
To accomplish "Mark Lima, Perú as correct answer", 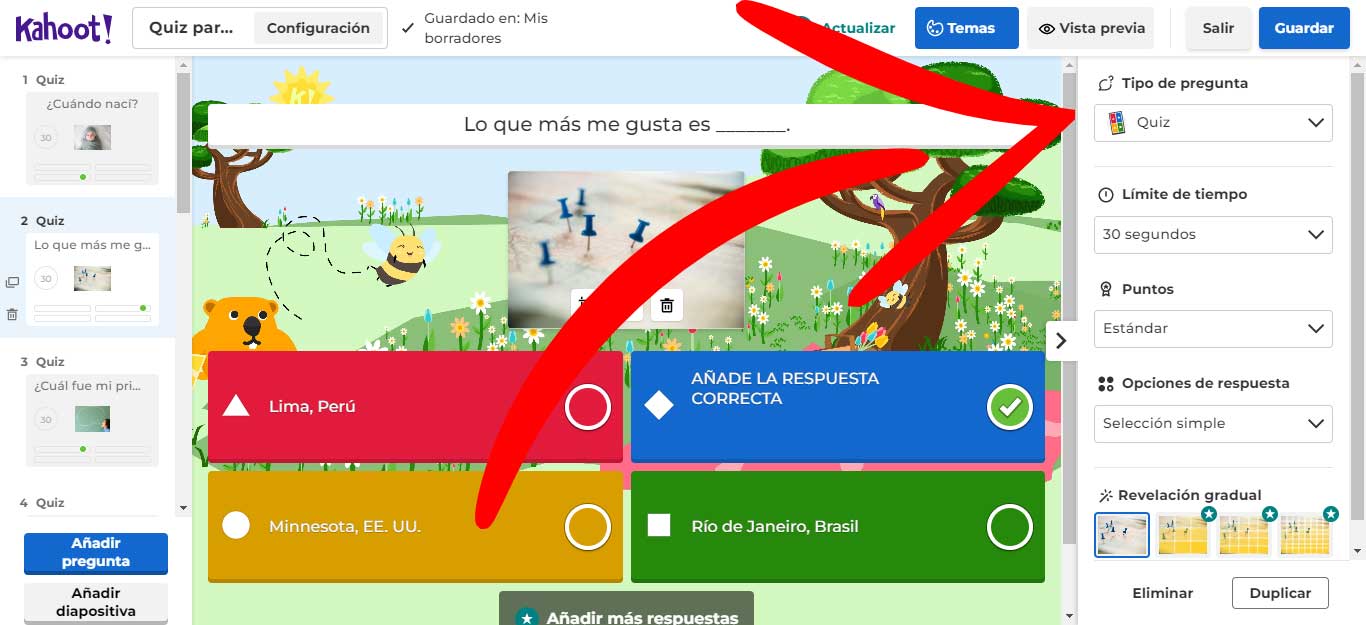I will coord(587,407).
